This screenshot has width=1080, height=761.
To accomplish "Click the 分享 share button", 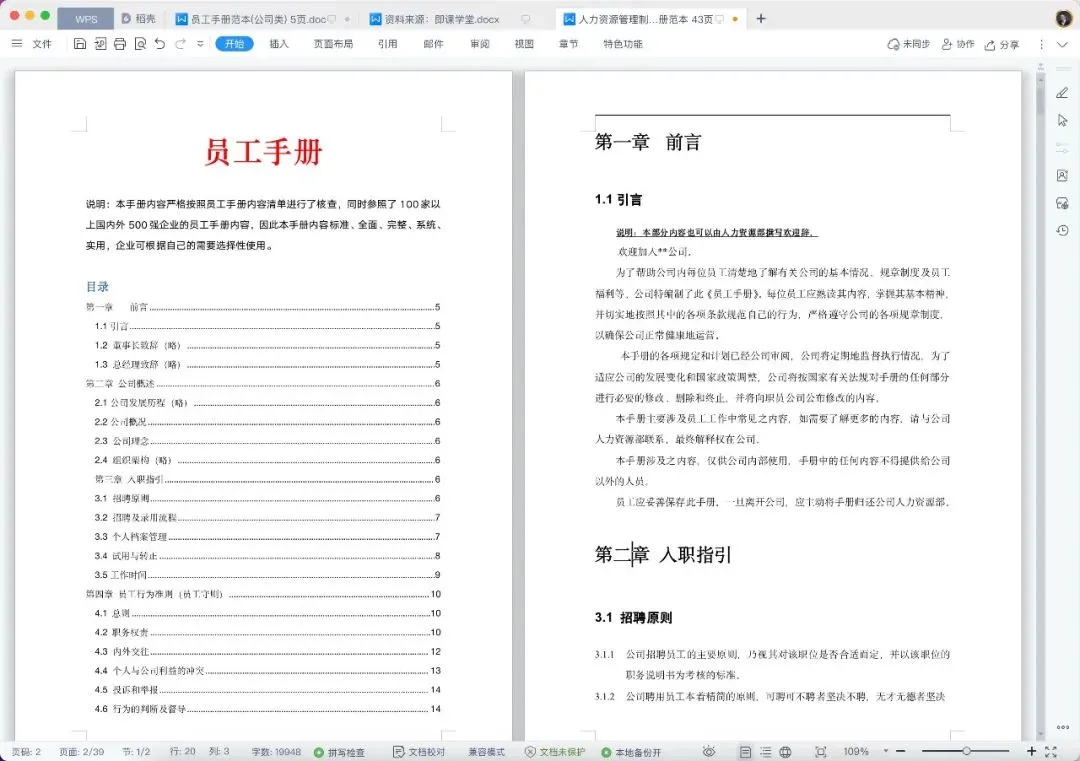I will 1002,45.
